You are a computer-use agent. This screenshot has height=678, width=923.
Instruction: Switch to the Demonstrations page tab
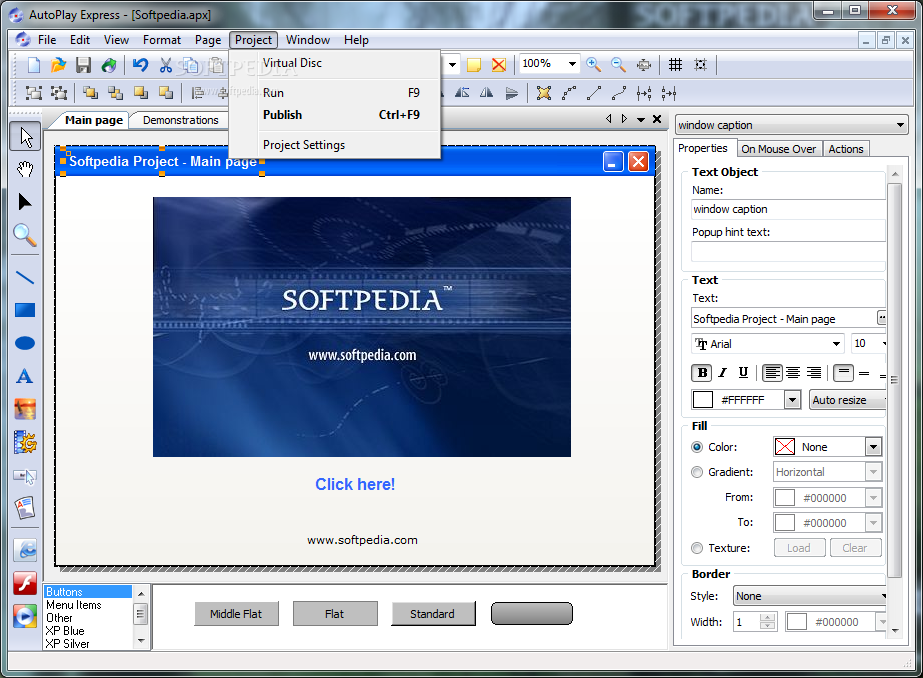(x=180, y=120)
